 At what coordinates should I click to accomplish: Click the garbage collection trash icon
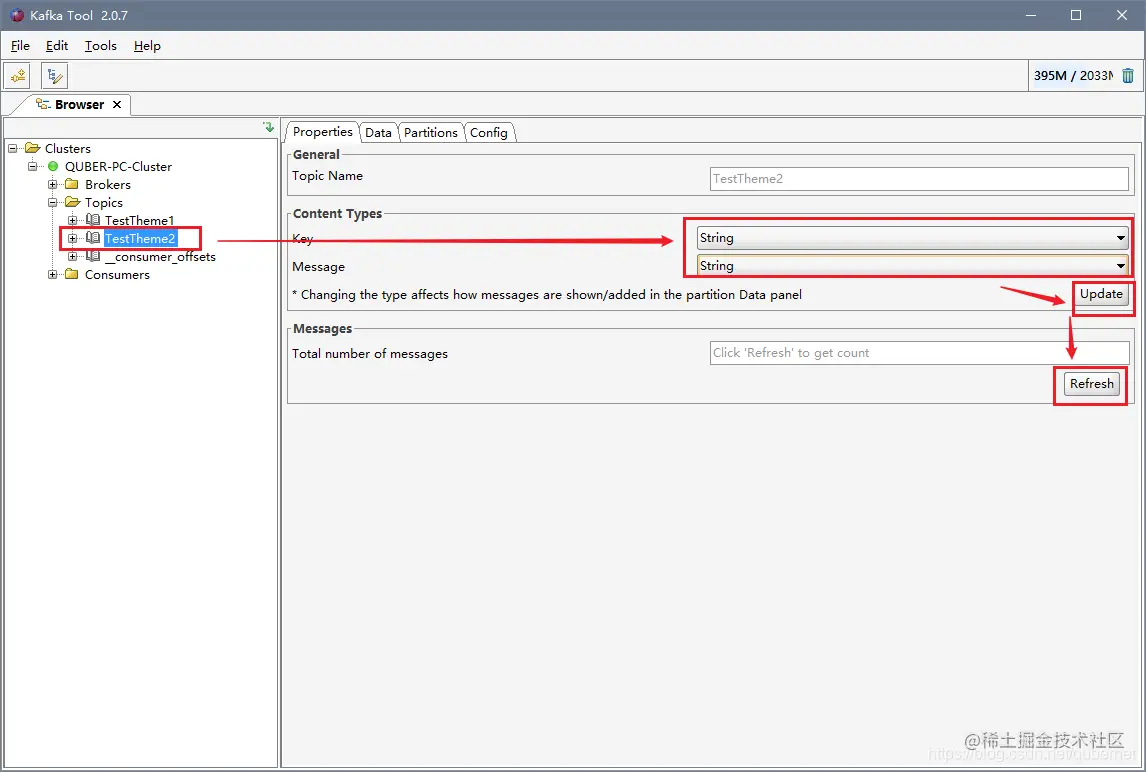click(1128, 75)
